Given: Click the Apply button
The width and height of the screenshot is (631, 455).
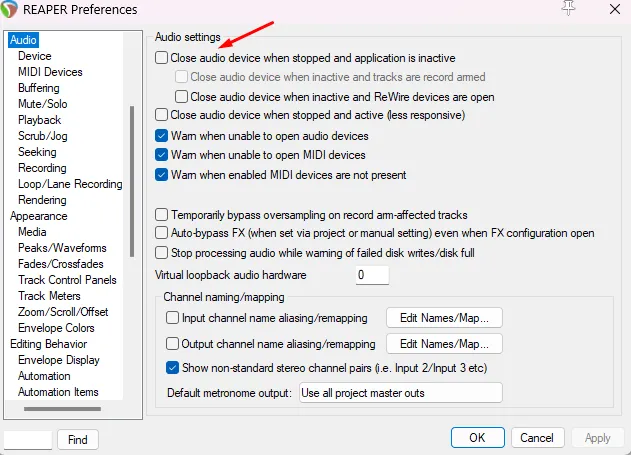Looking at the screenshot, I should (x=598, y=438).
